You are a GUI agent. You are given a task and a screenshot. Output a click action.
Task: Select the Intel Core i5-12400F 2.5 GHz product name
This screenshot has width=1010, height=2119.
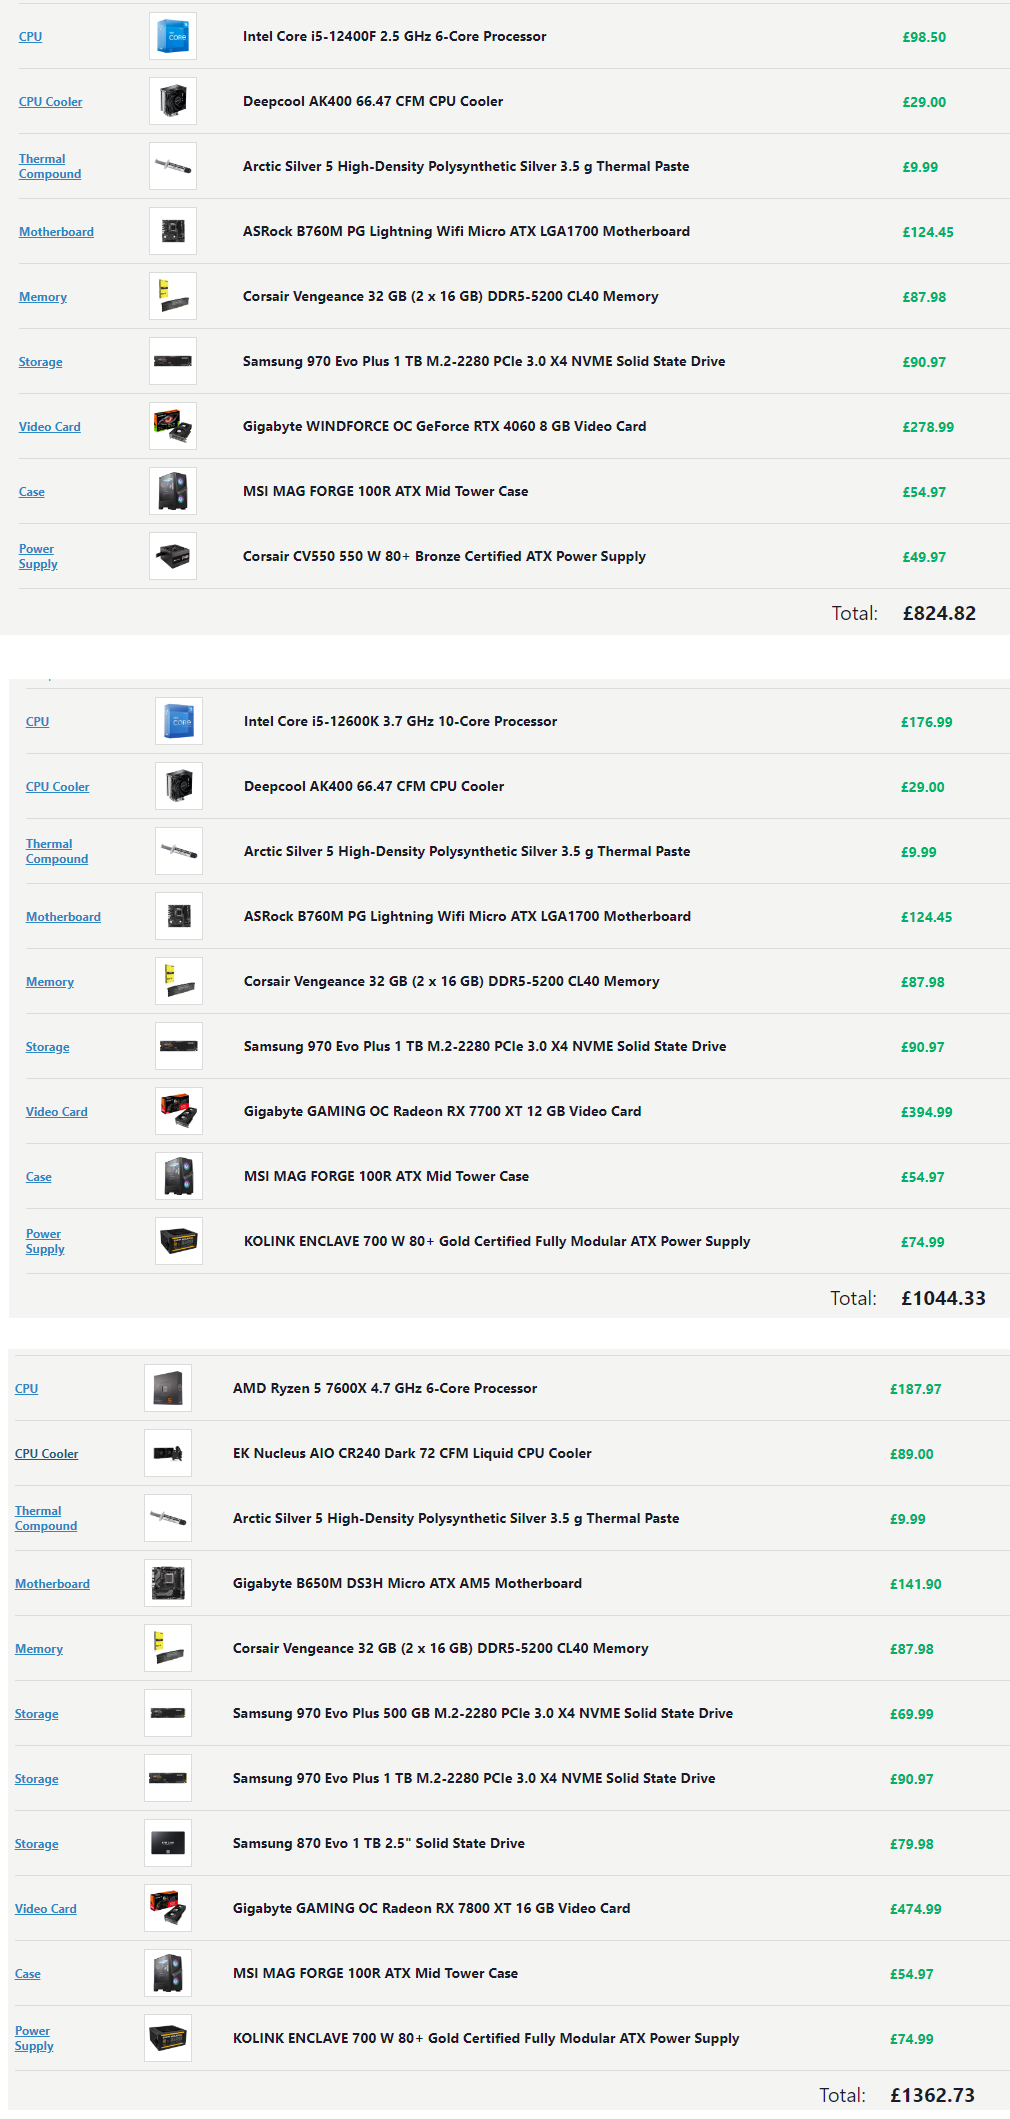395,37
